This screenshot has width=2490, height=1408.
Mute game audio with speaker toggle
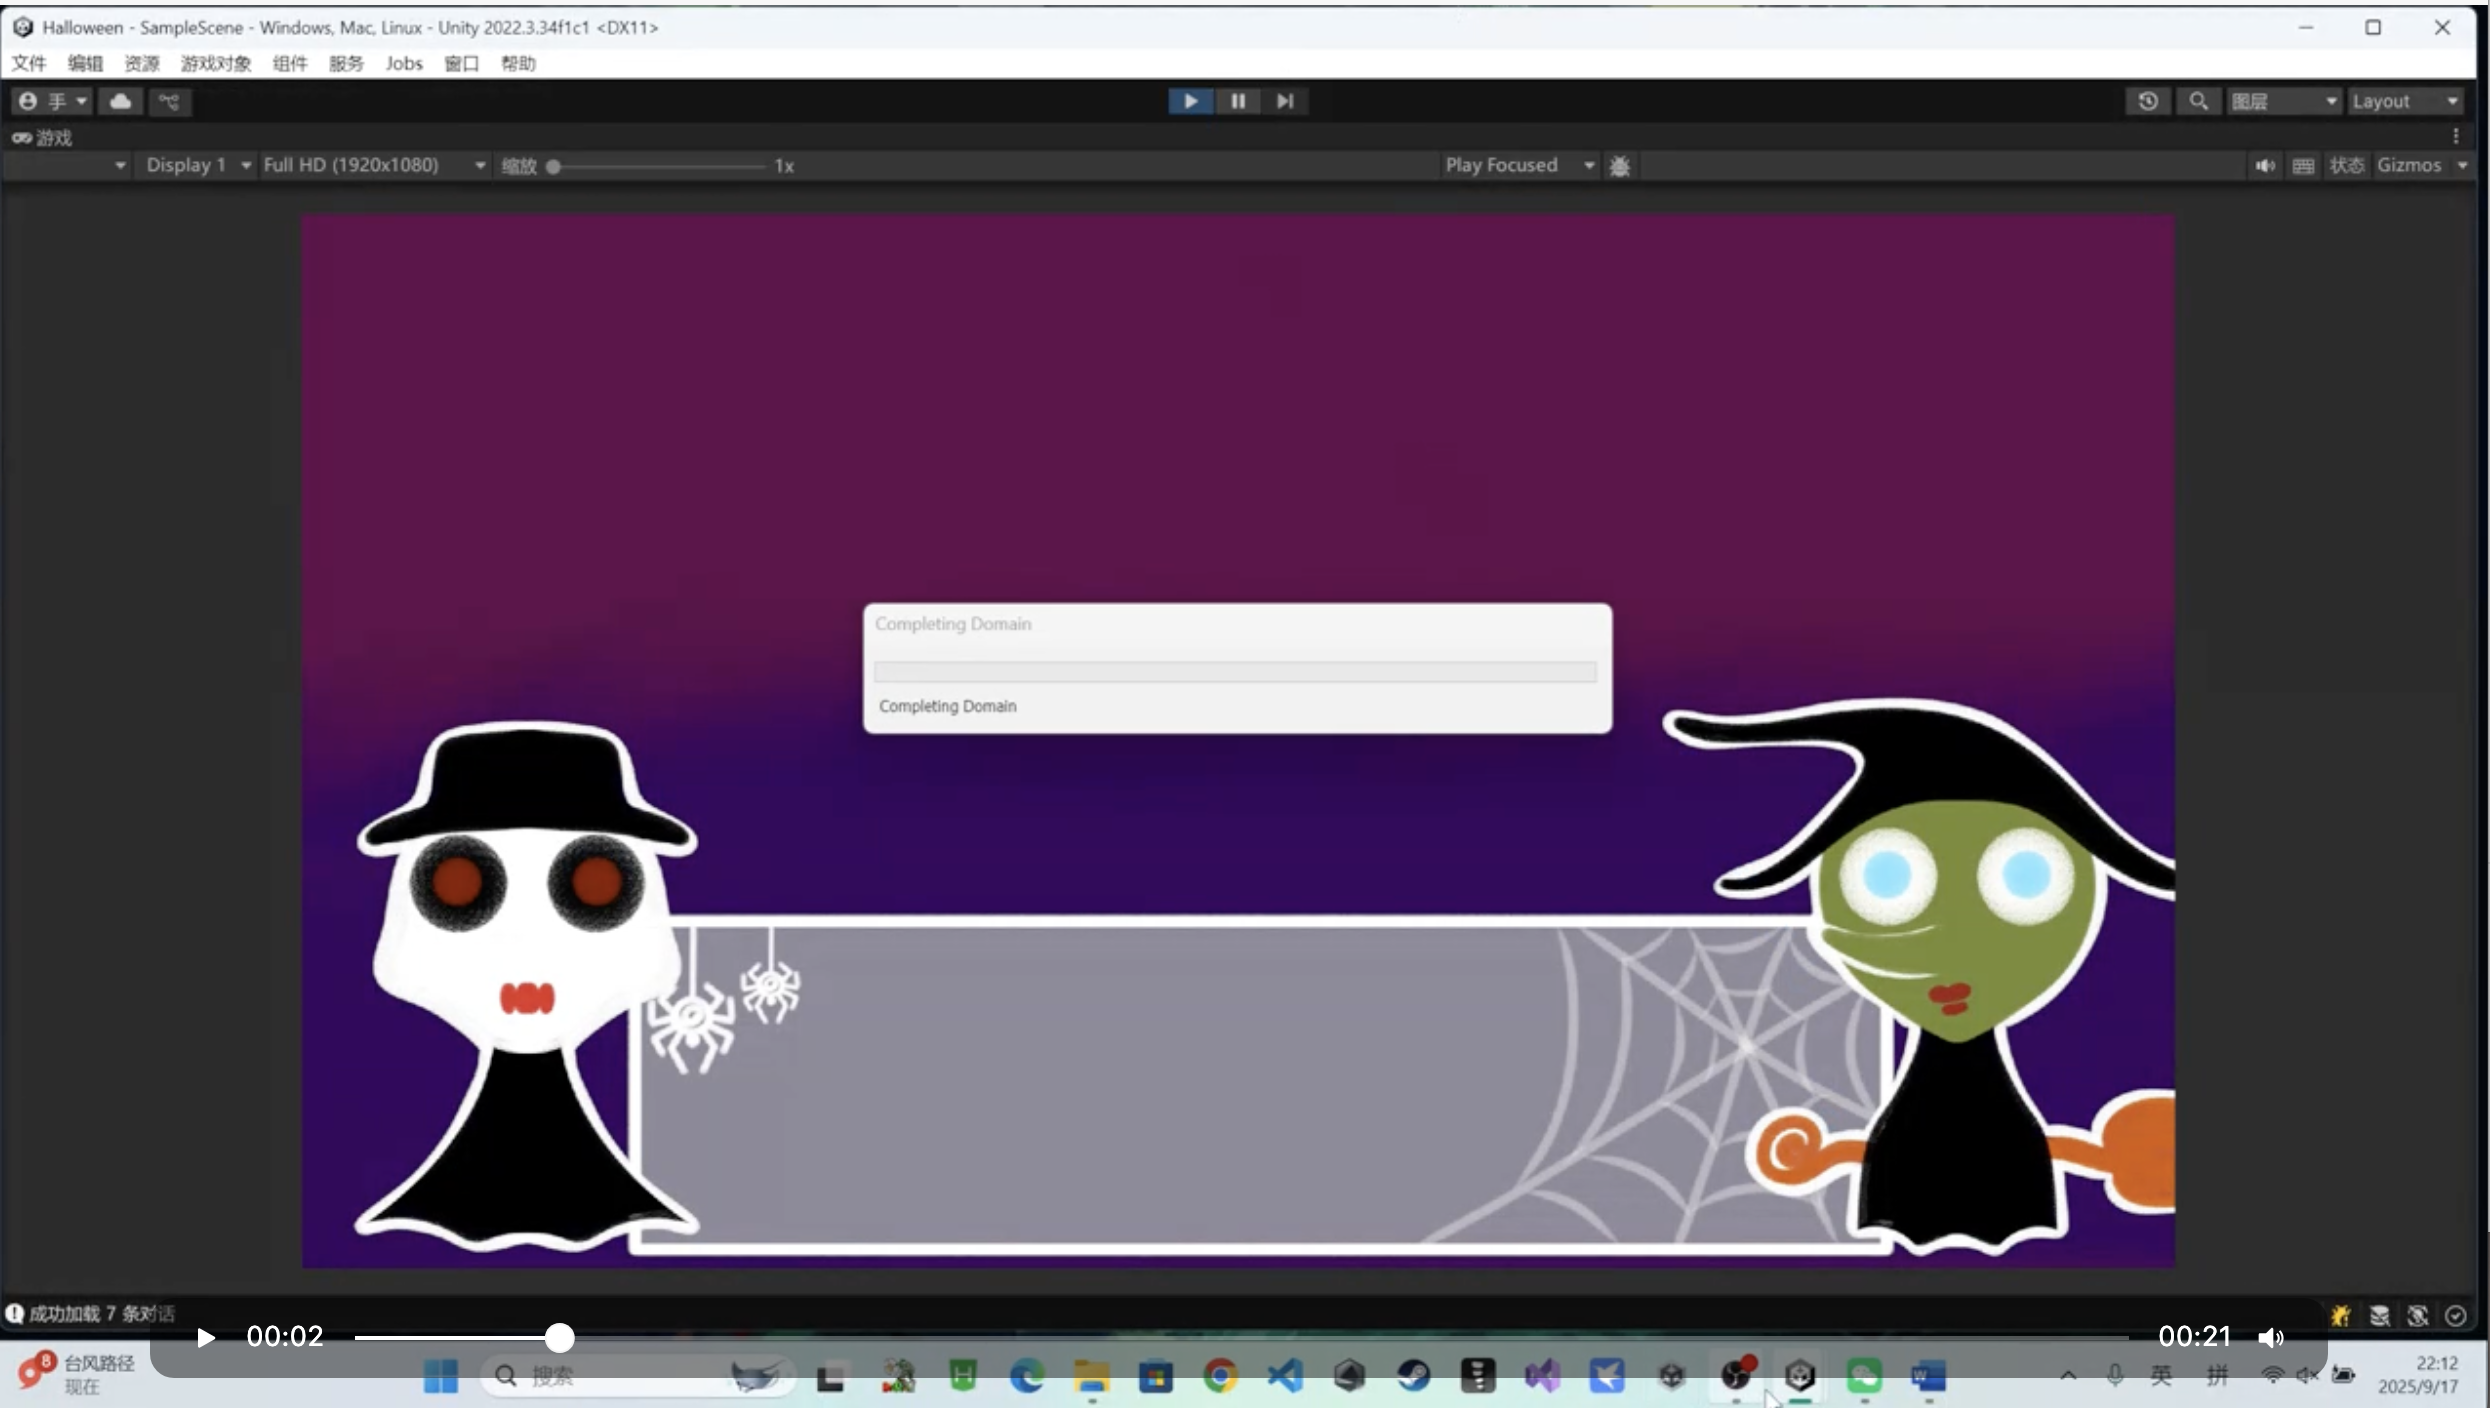(x=2264, y=166)
